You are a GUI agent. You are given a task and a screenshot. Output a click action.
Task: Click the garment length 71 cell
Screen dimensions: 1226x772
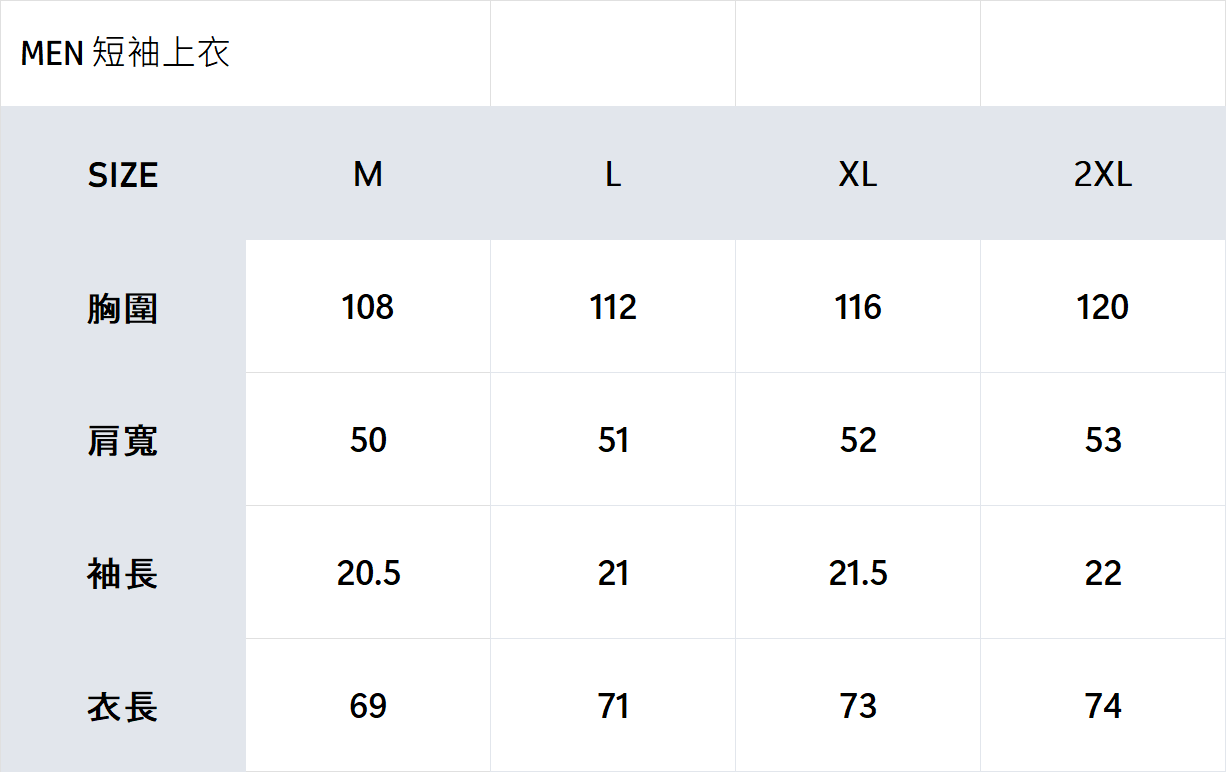coord(613,706)
